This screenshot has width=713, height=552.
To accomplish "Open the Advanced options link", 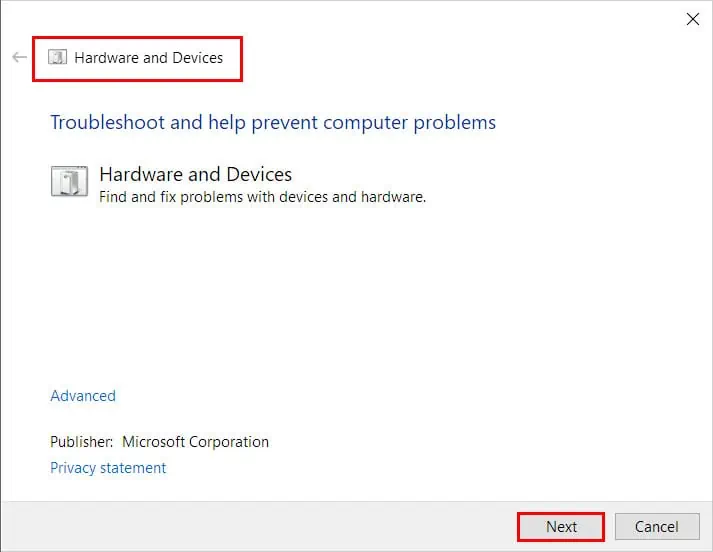I will (x=83, y=396).
